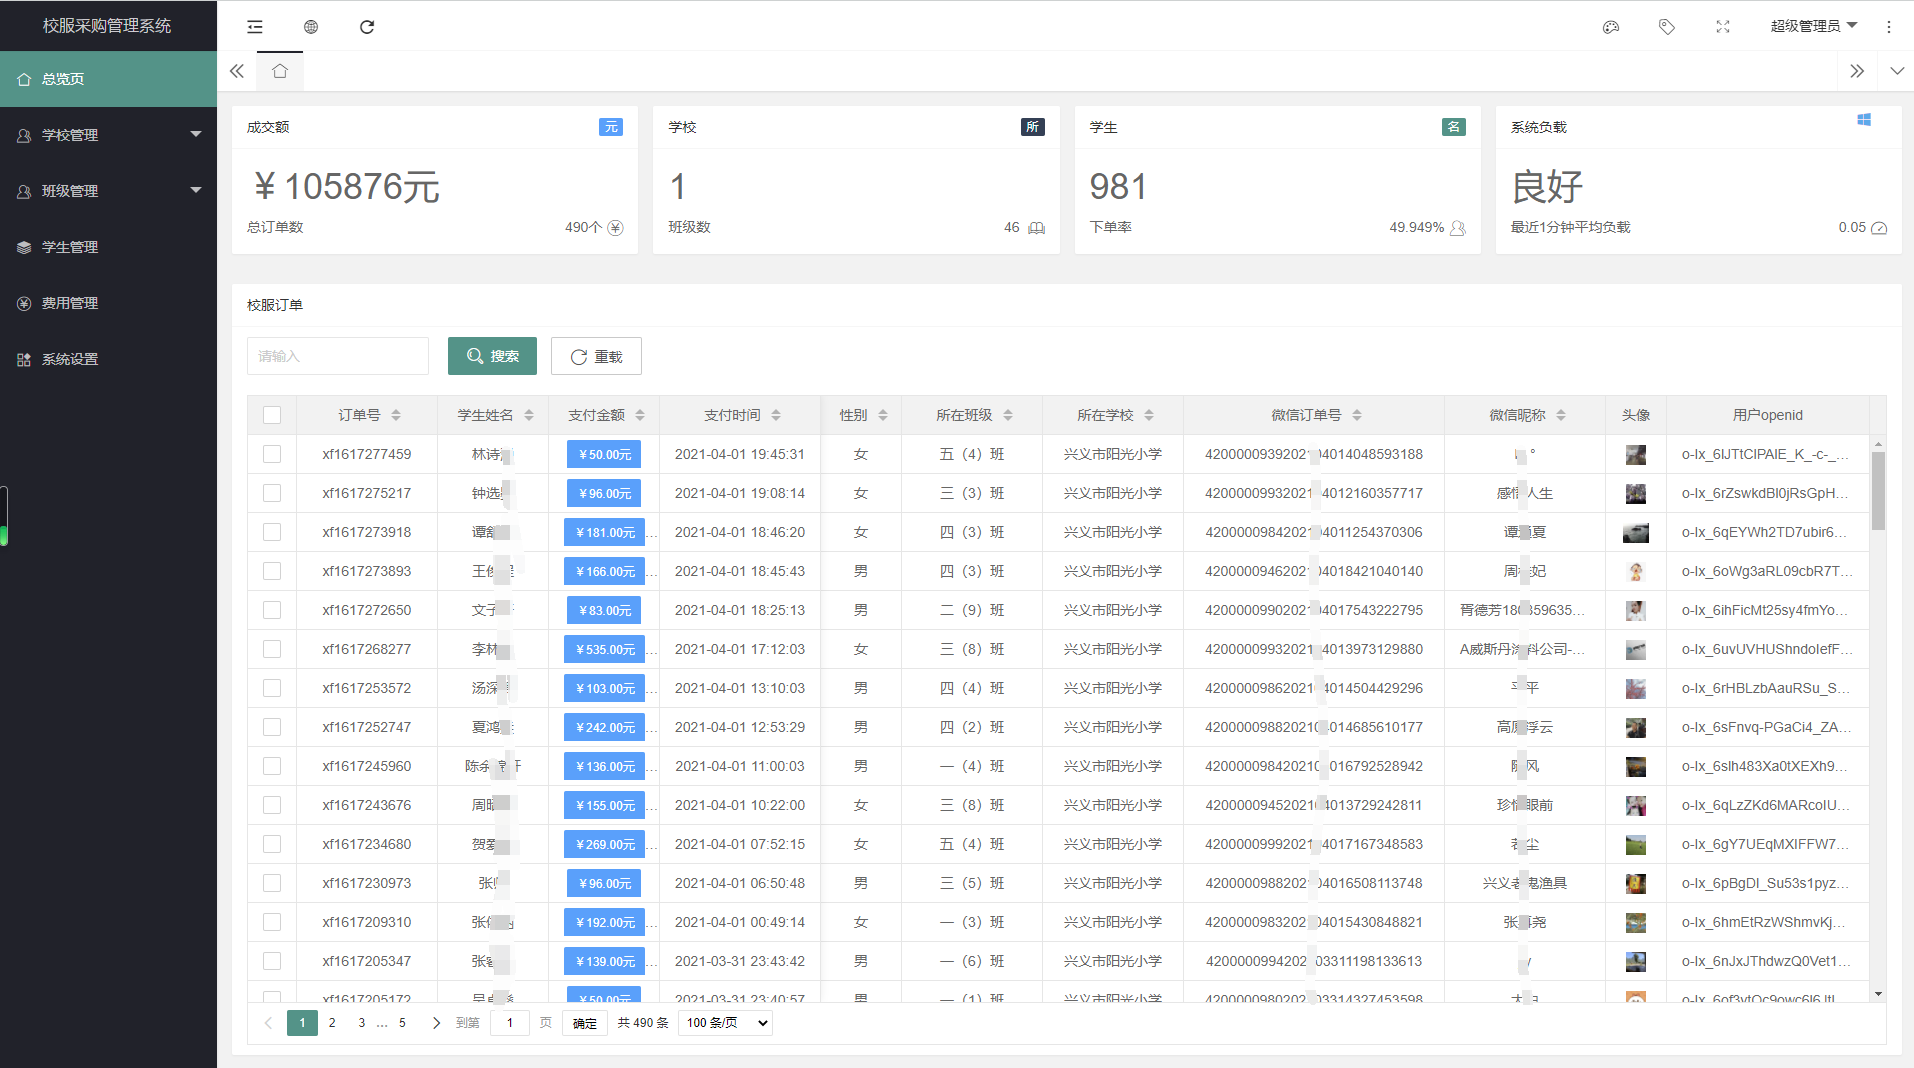
Task: Click the tag note icon in header
Action: coord(1666,27)
